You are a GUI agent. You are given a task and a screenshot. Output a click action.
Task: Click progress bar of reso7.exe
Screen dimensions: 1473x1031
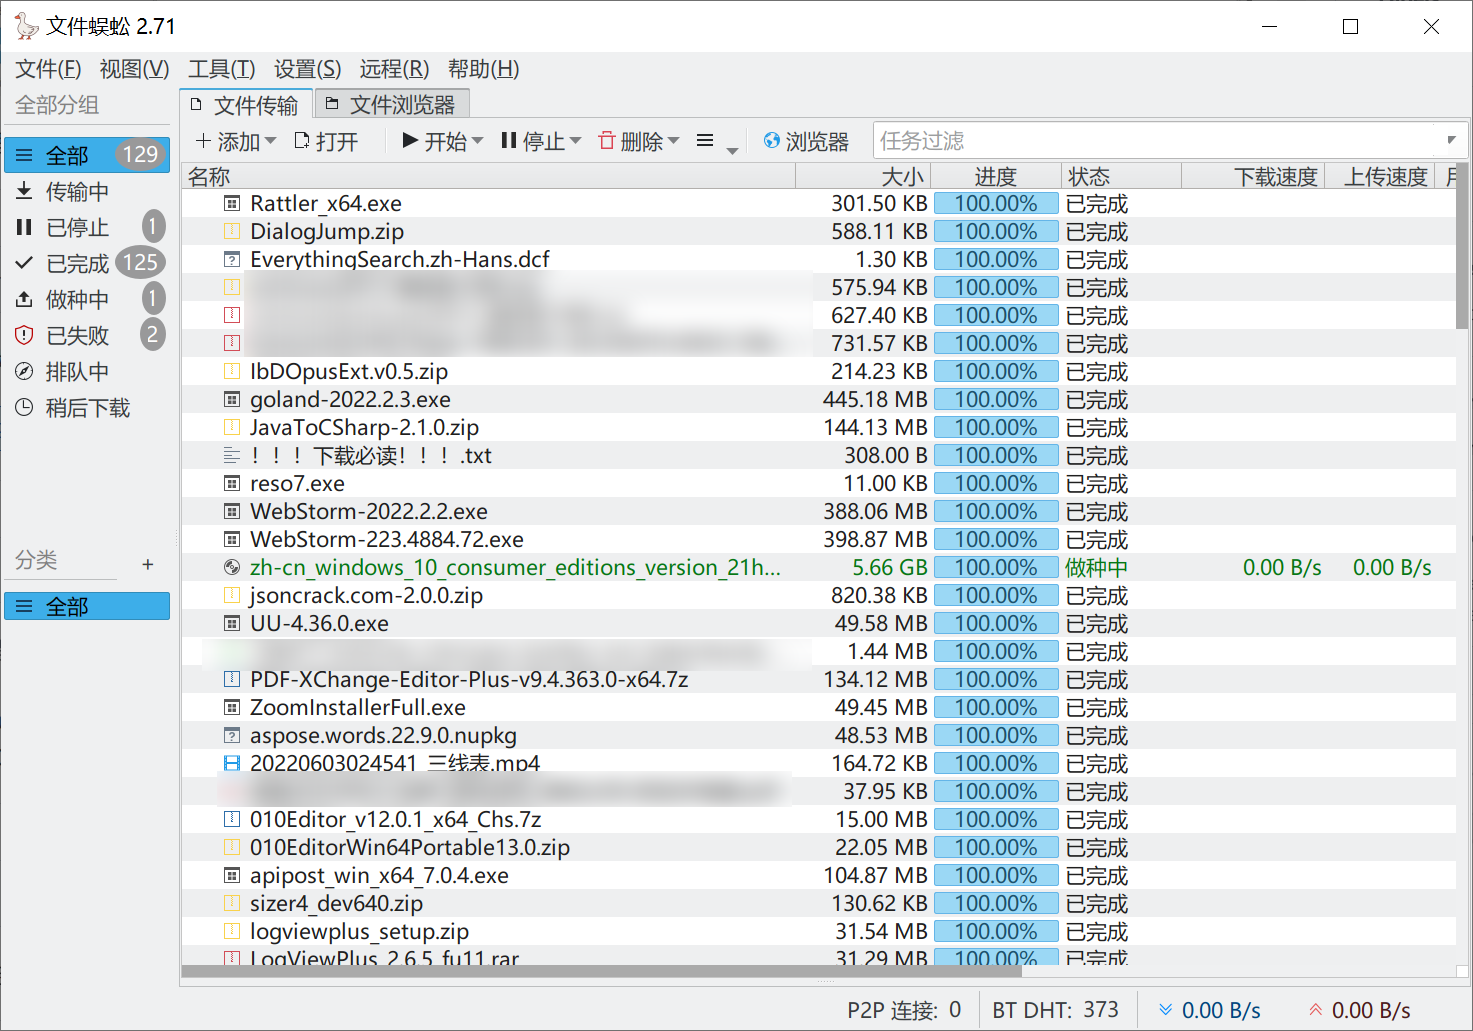pos(996,483)
